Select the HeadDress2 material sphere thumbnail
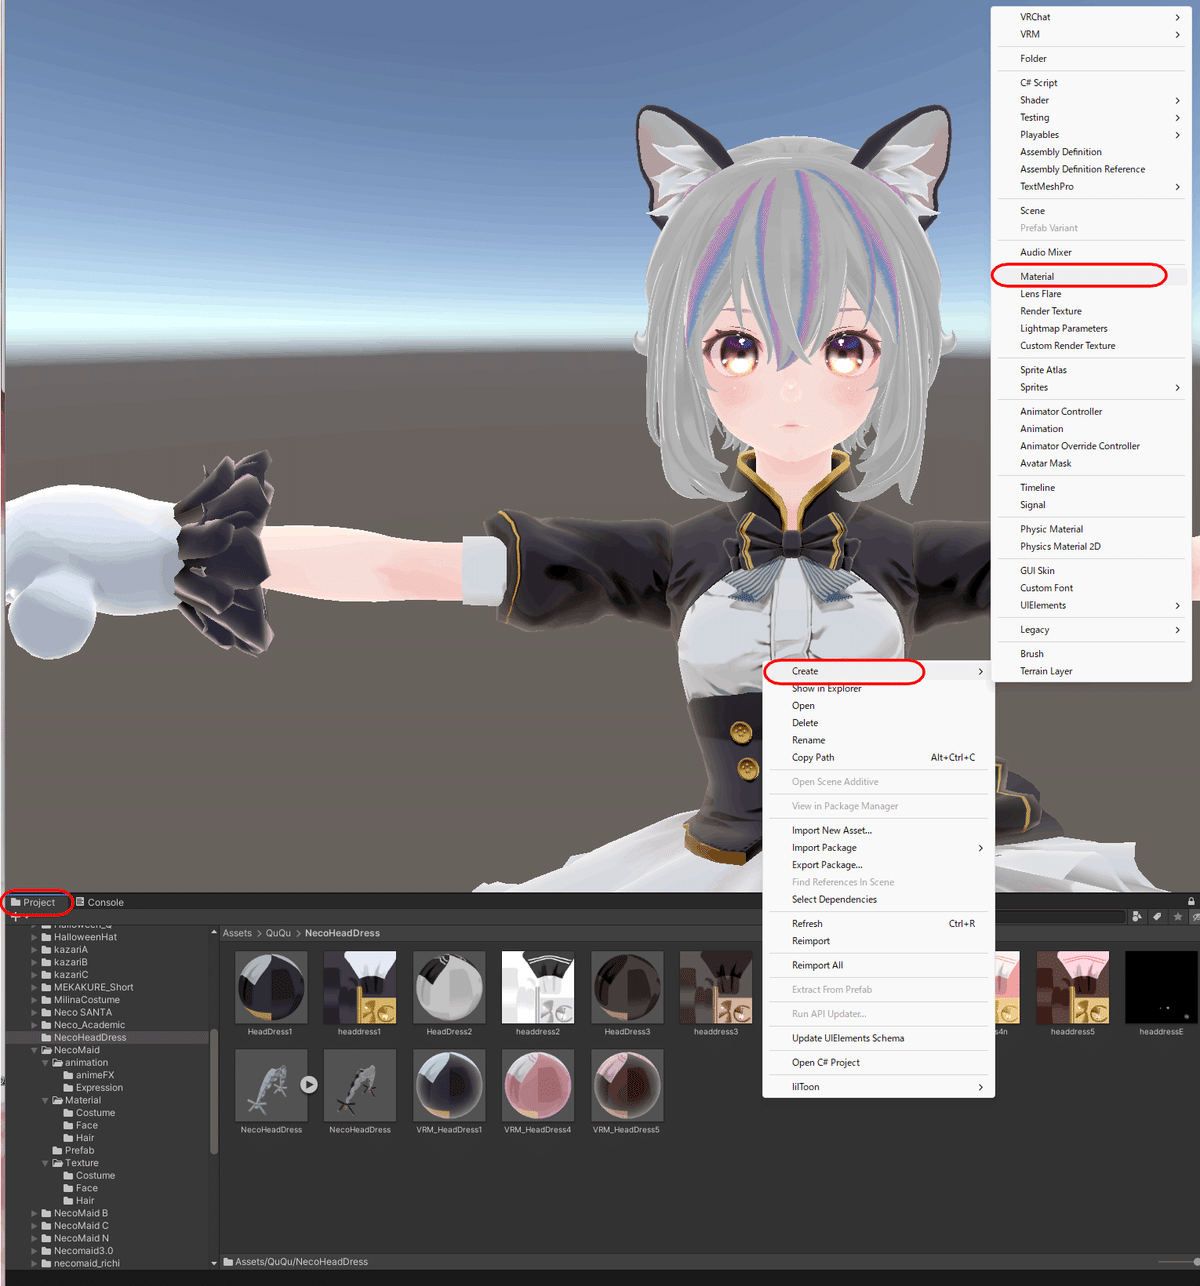The image size is (1200, 1286). pyautogui.click(x=449, y=987)
